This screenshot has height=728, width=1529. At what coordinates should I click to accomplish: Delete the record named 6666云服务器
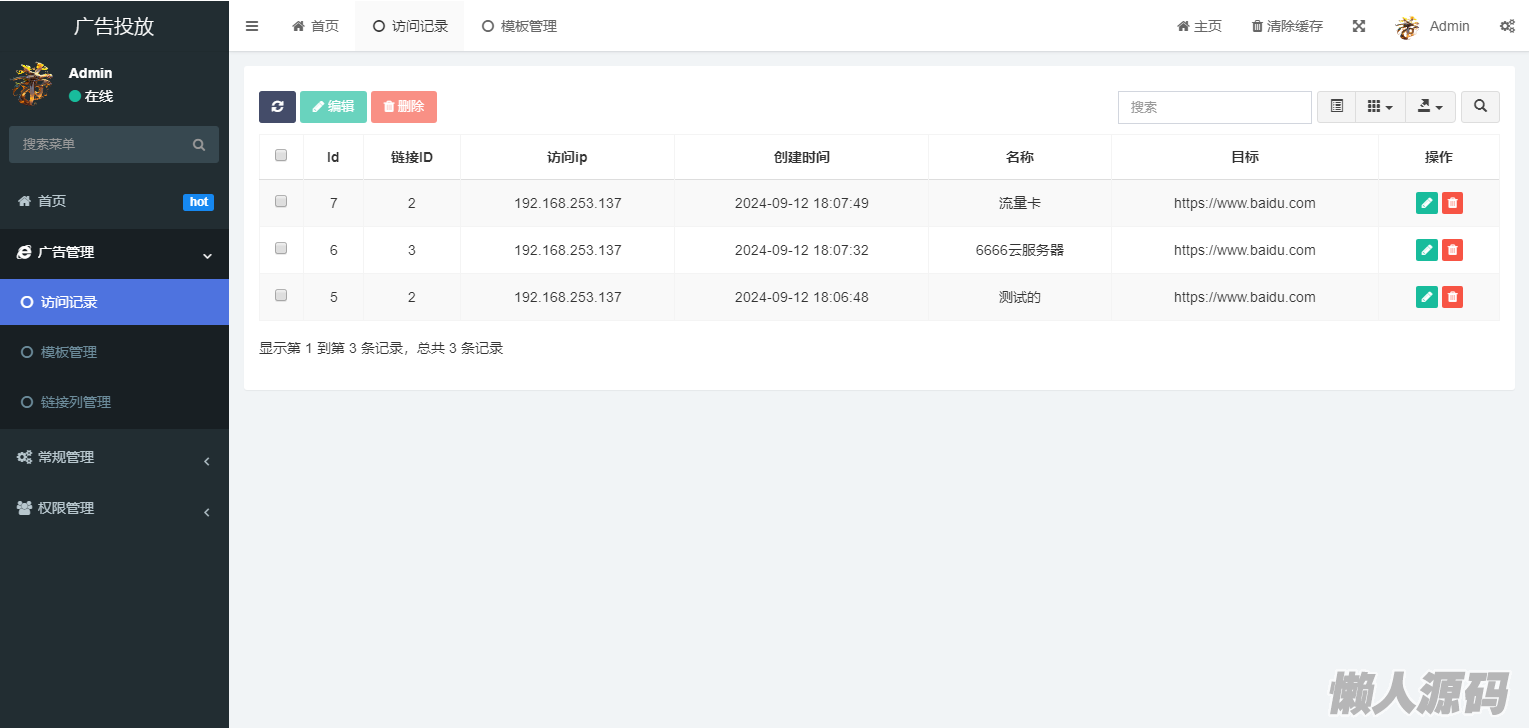pos(1452,250)
